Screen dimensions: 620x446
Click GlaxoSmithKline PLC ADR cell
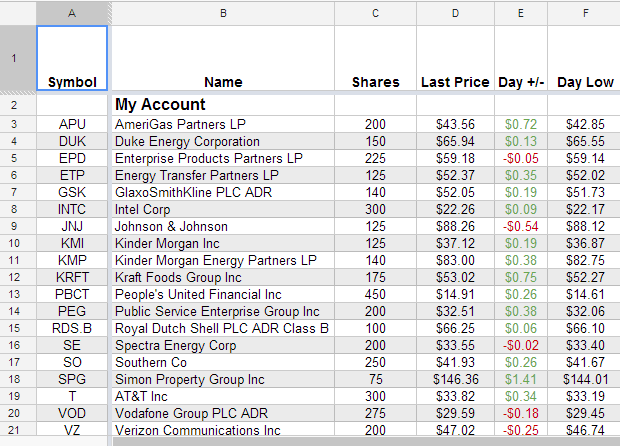223,192
